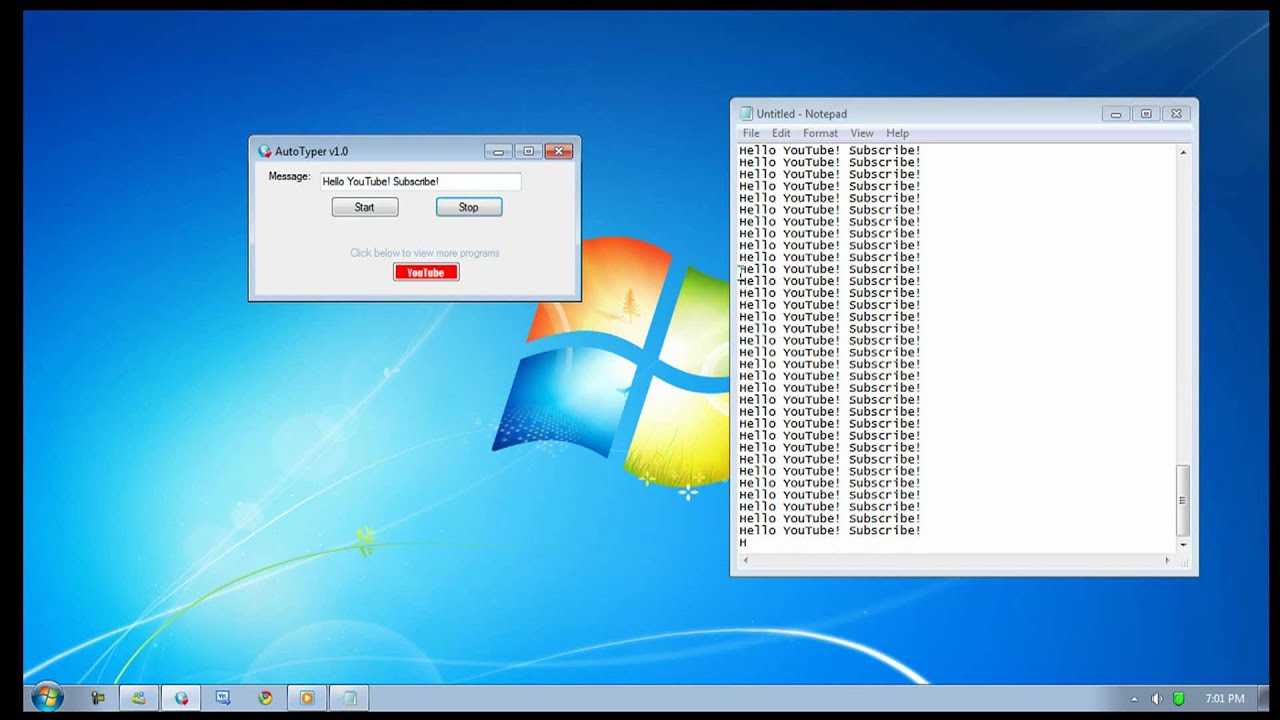Open the Notepad File menu
The height and width of the screenshot is (720, 1280).
[x=751, y=133]
